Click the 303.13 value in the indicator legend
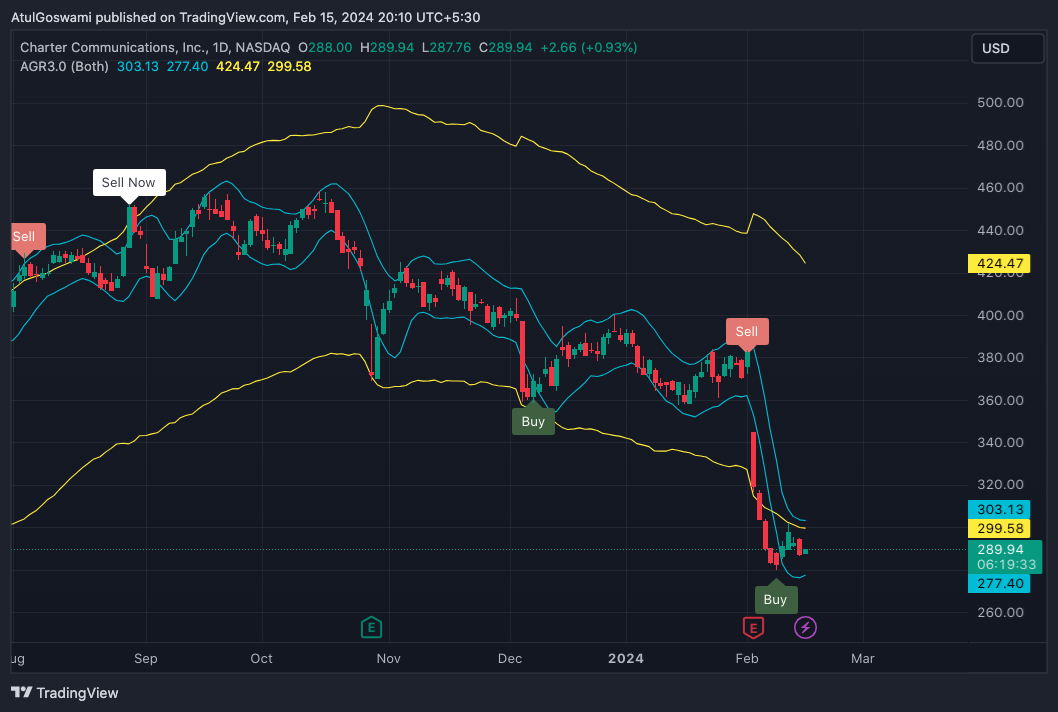This screenshot has height=712, width=1058. (x=138, y=66)
